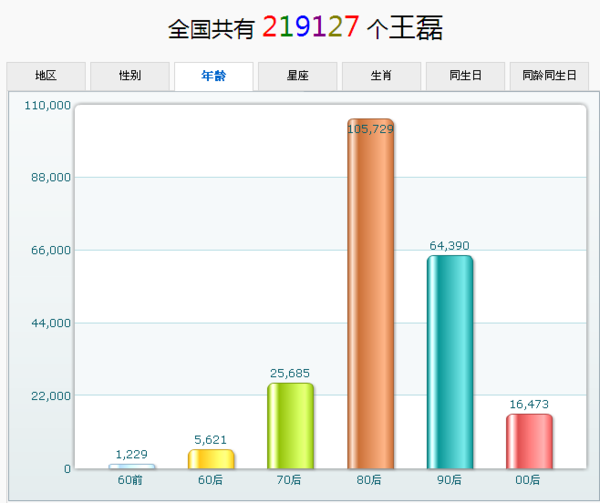Click the 80后 axis label

click(369, 480)
